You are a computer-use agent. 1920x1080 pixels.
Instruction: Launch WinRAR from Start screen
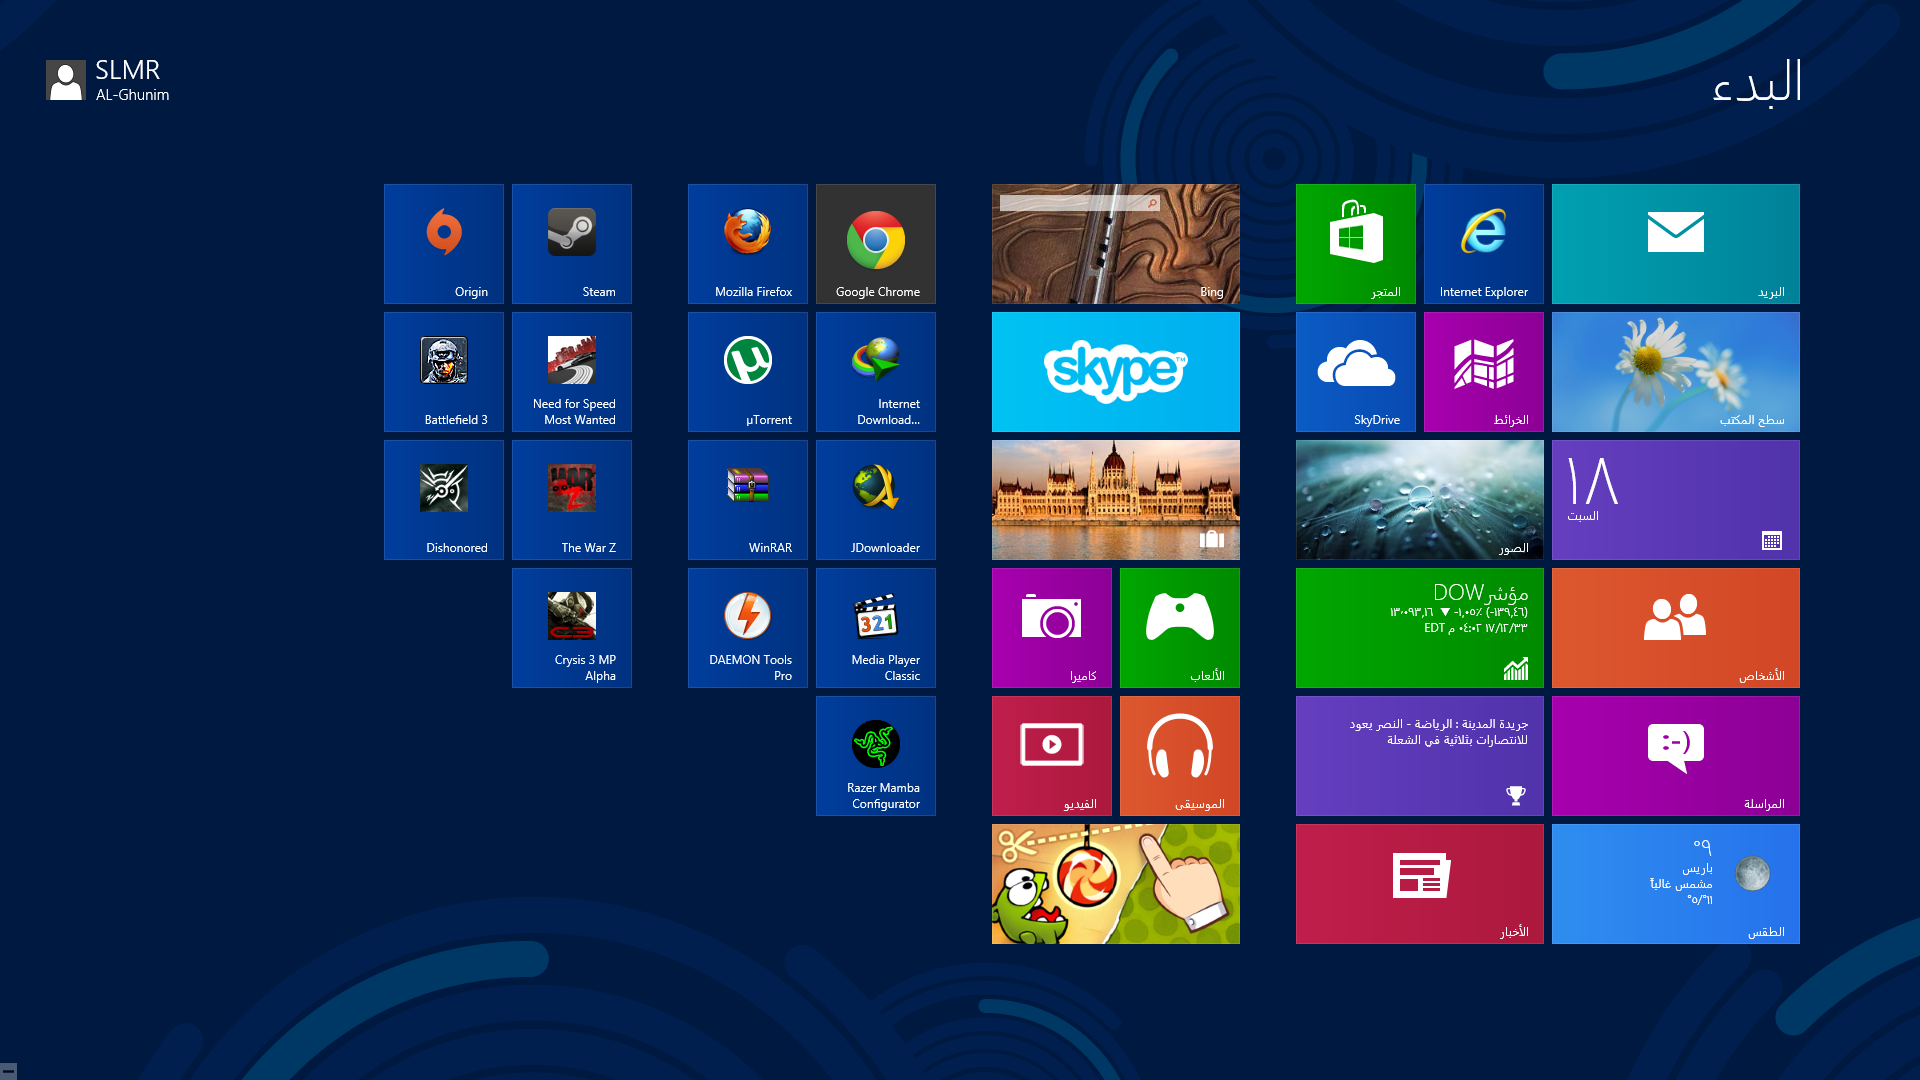click(748, 499)
